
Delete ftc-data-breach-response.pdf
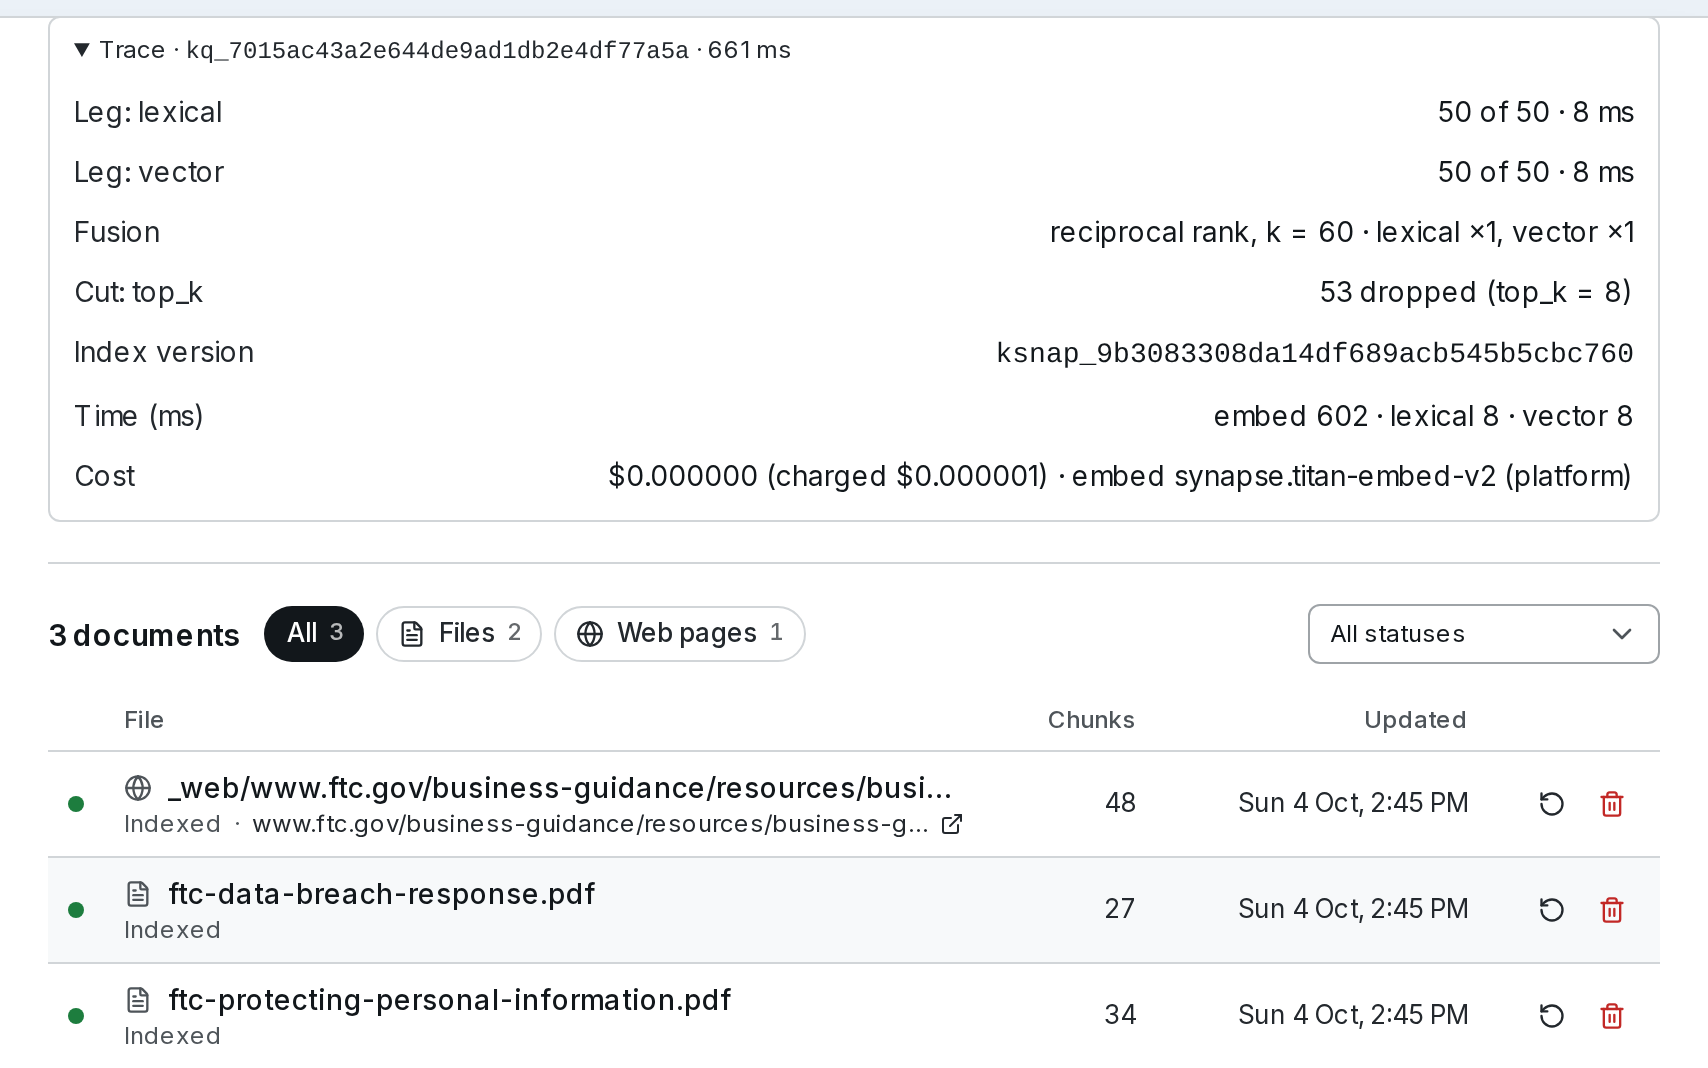[1612, 910]
